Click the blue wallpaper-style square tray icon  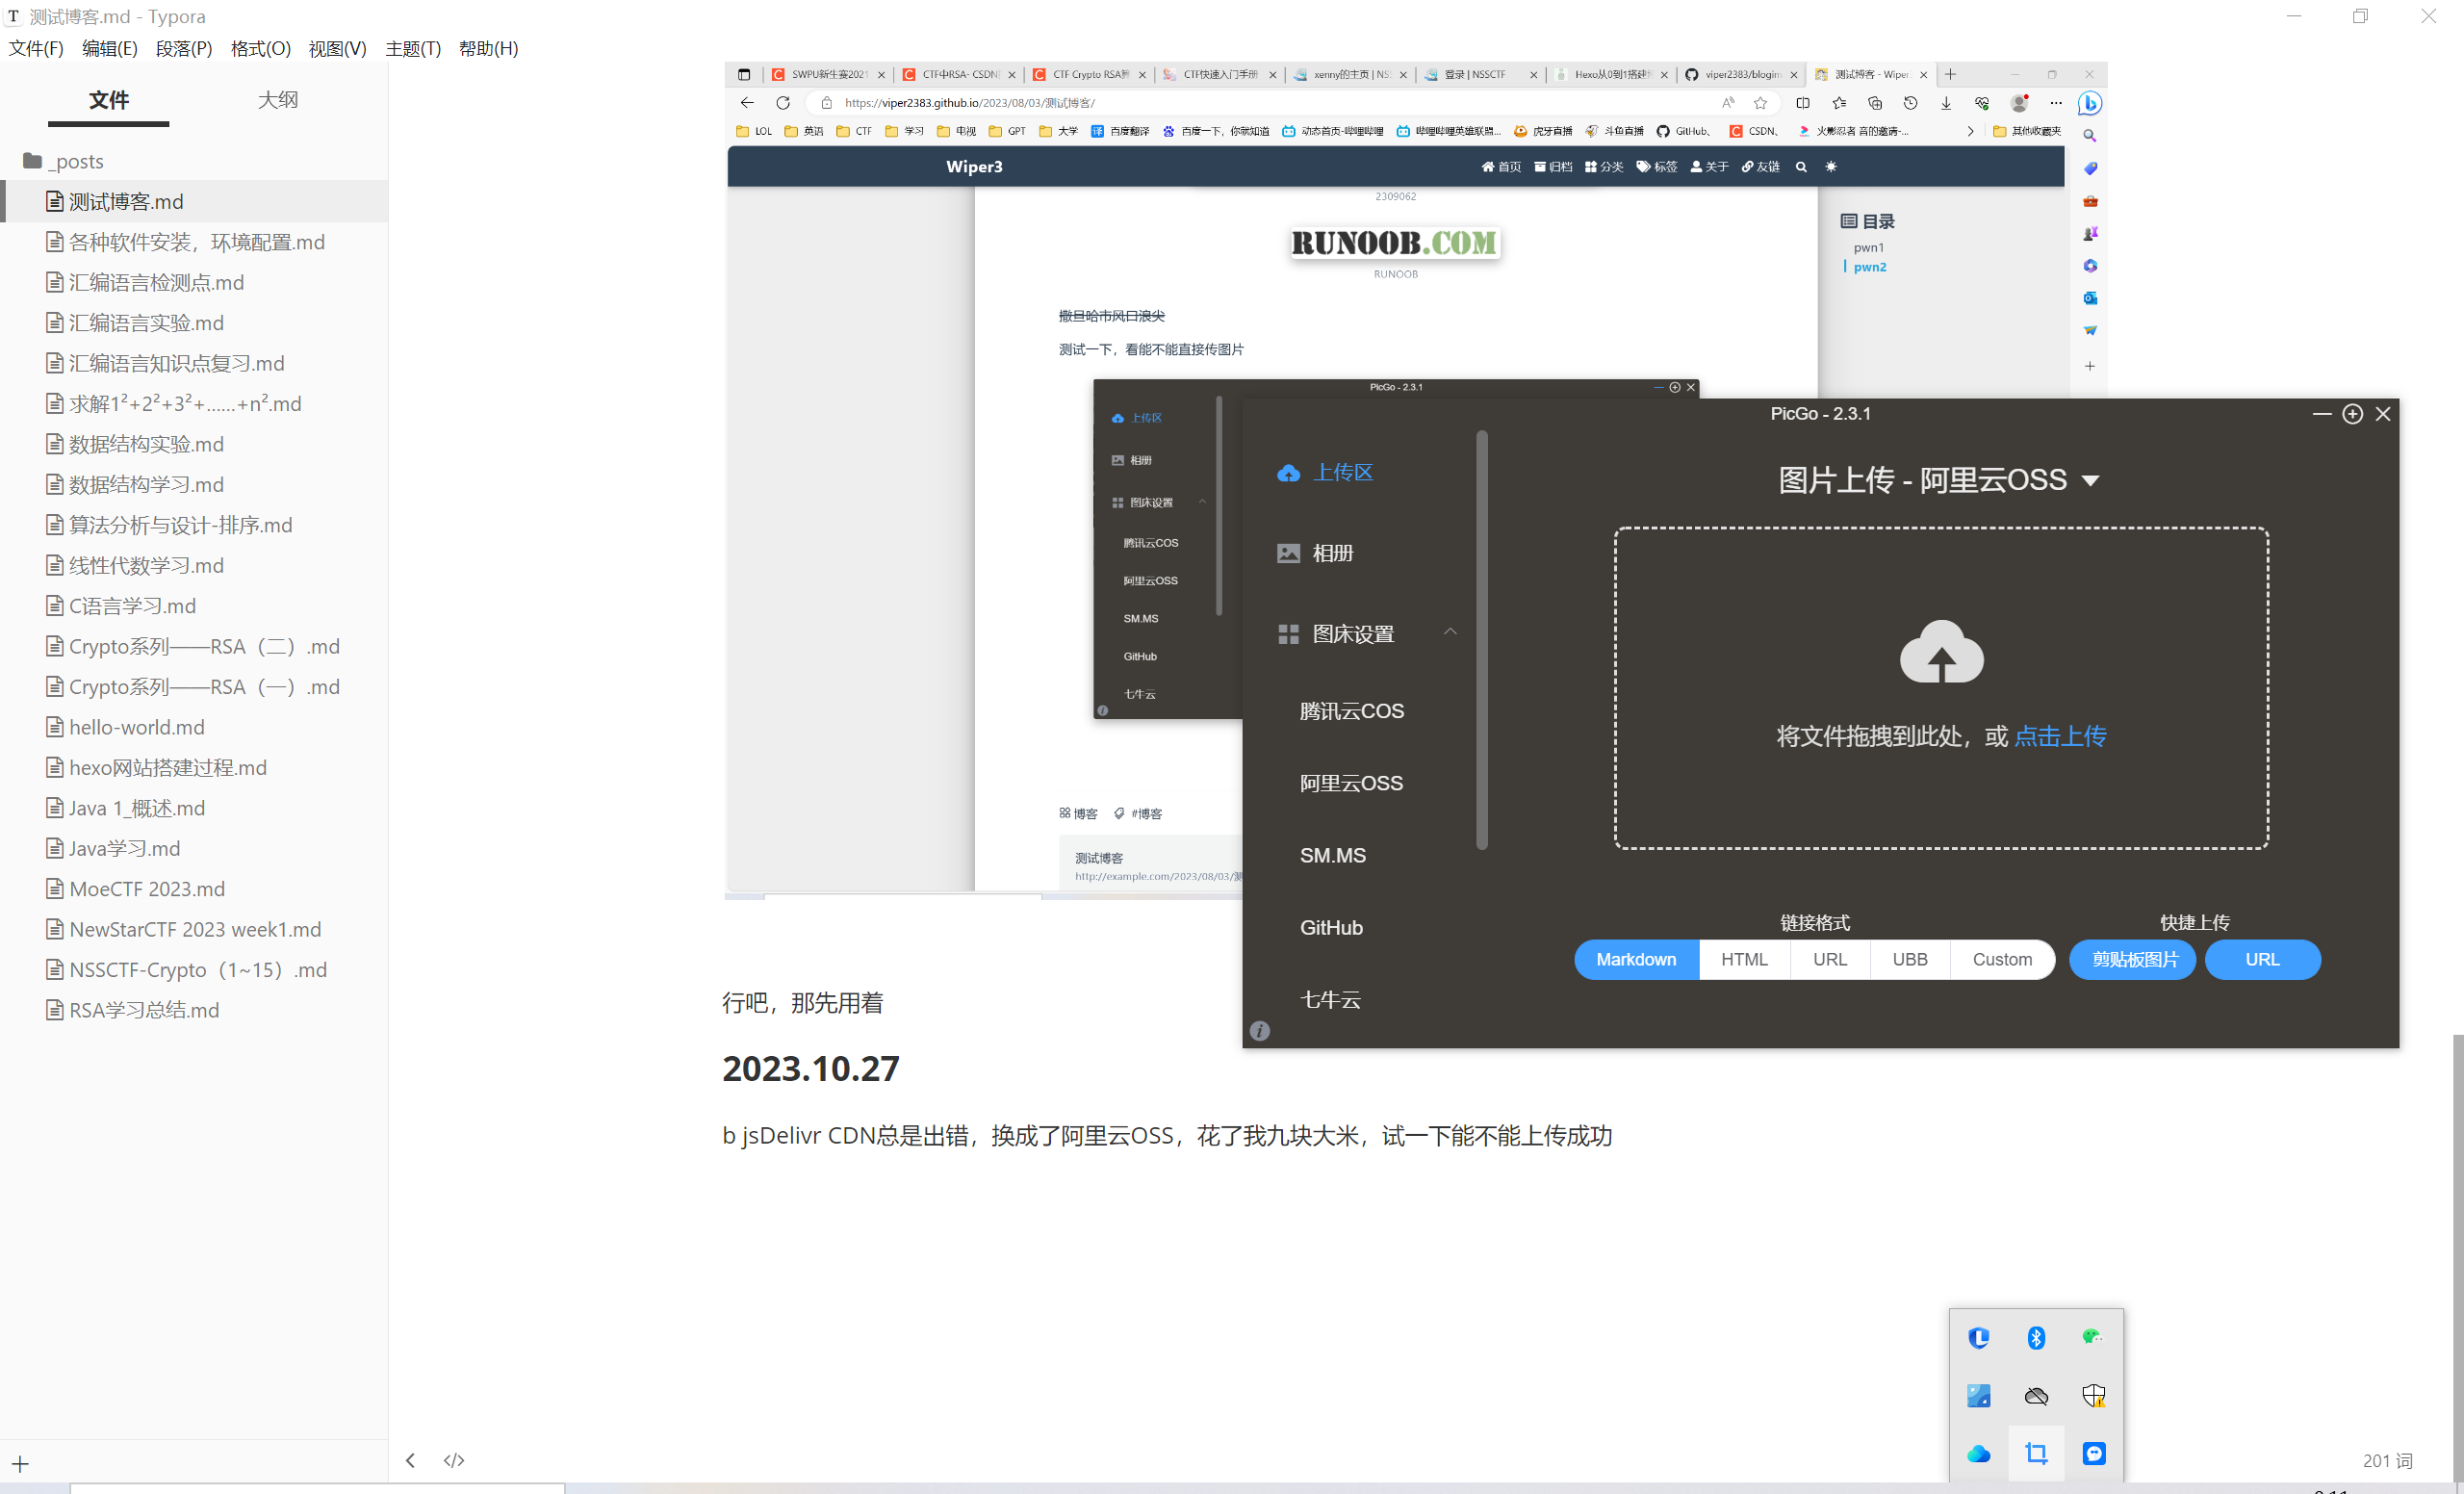(1978, 1395)
